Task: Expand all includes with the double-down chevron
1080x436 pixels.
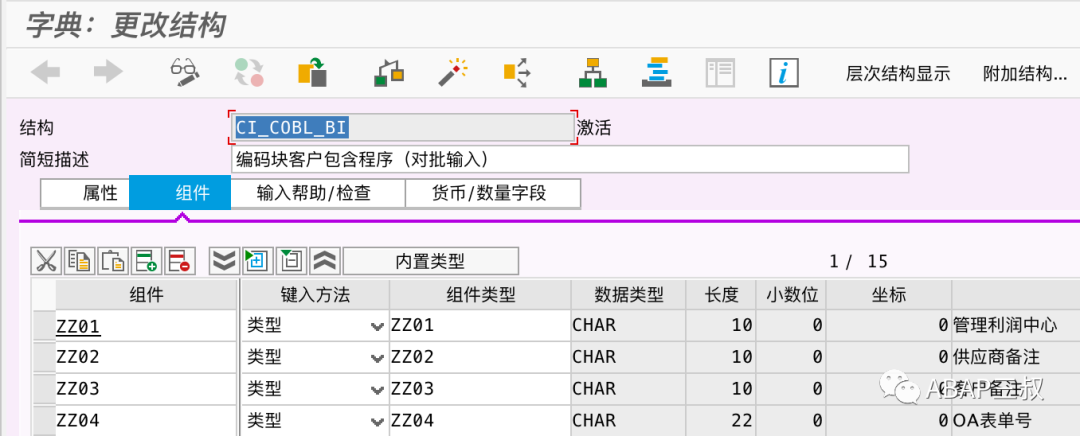Action: coord(223,261)
